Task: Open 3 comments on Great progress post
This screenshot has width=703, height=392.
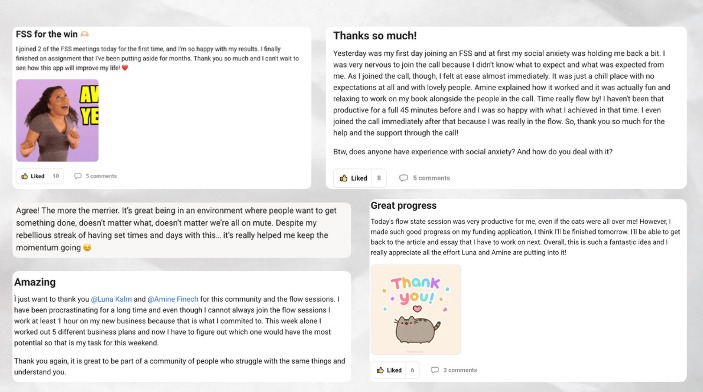Action: [x=460, y=370]
